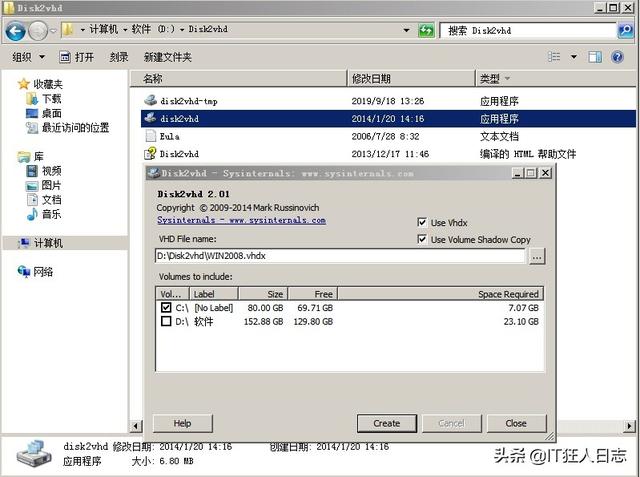
Task: Expand the address bar history dropdown
Action: pyautogui.click(x=406, y=30)
